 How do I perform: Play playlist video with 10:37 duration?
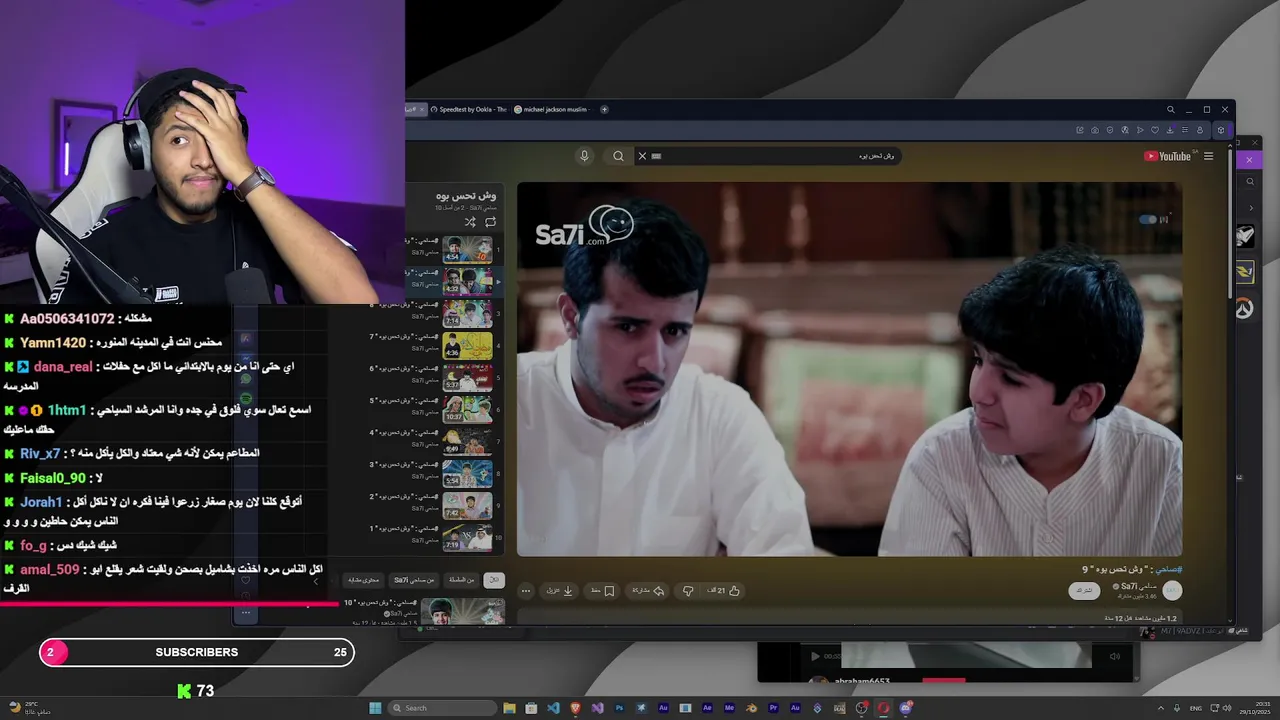pos(468,410)
